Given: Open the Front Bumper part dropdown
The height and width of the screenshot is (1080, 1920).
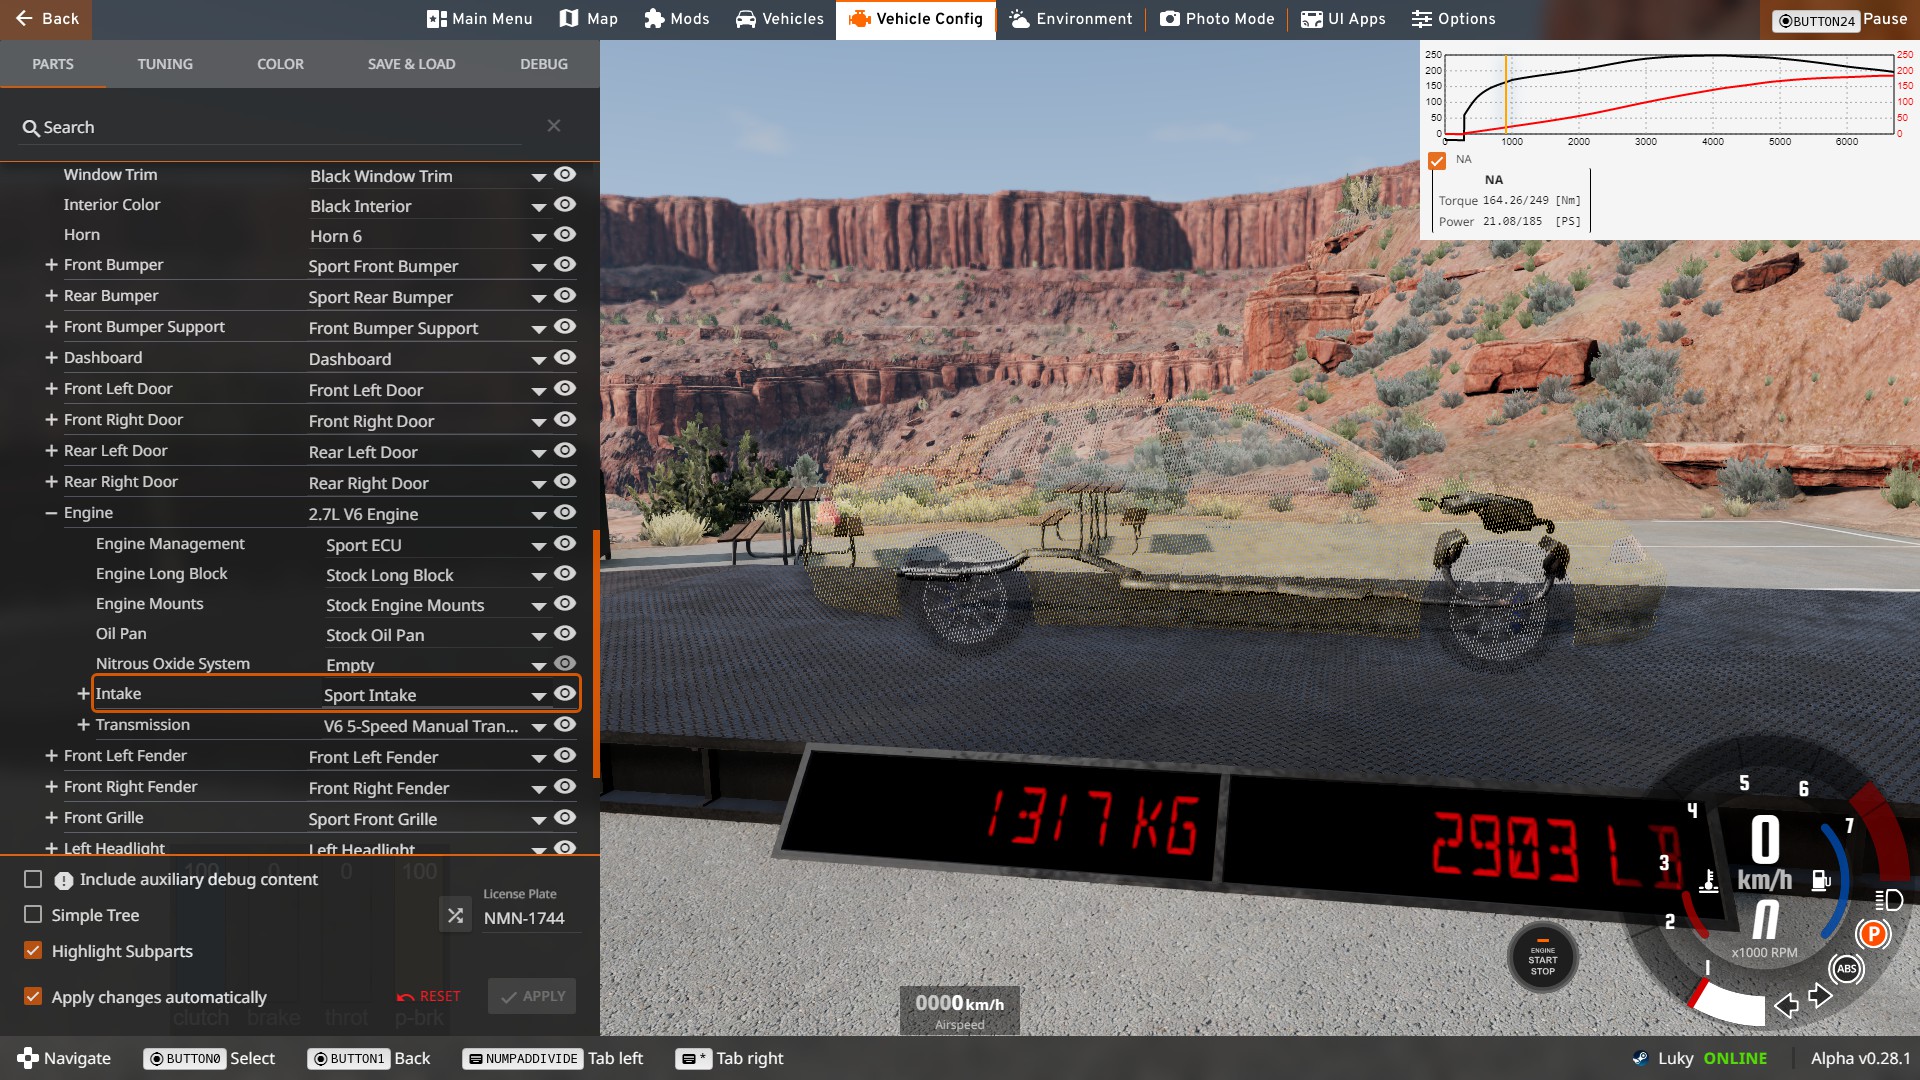Looking at the screenshot, I should point(538,267).
